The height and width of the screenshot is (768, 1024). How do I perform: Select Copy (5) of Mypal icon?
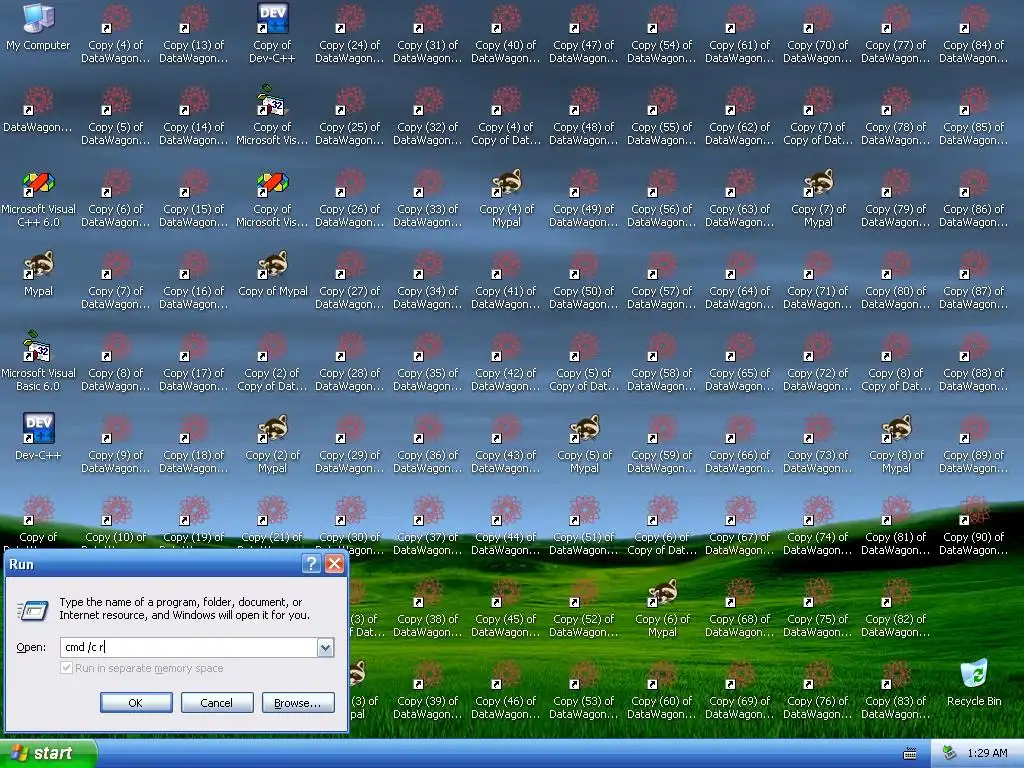point(584,444)
